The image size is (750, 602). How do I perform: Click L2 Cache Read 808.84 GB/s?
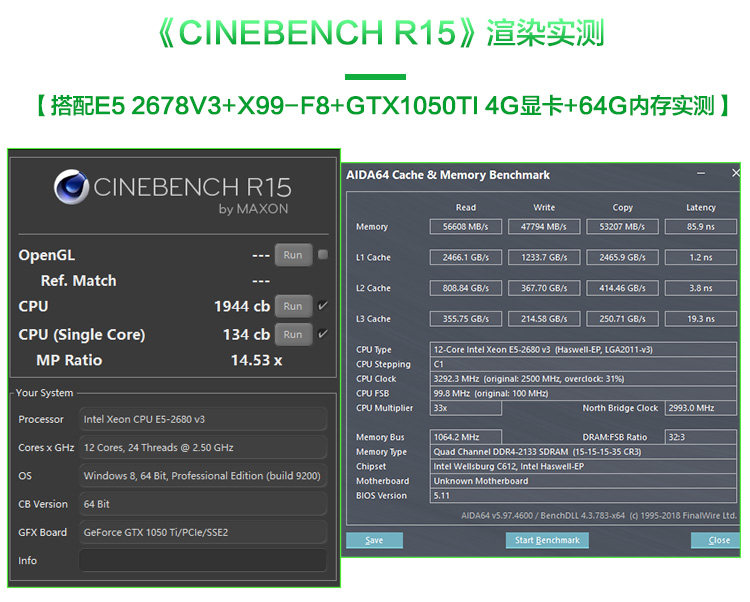pyautogui.click(x=466, y=288)
